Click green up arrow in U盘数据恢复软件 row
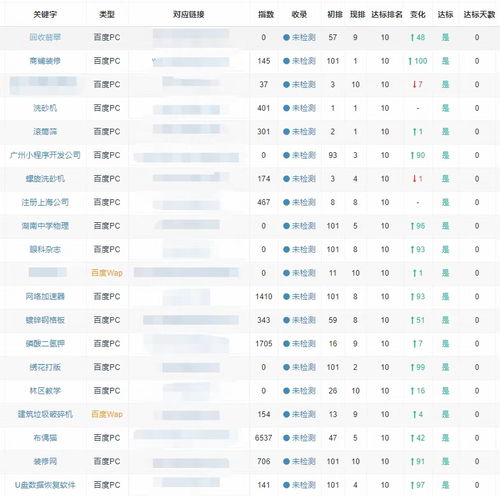The image size is (500, 496). click(x=412, y=485)
